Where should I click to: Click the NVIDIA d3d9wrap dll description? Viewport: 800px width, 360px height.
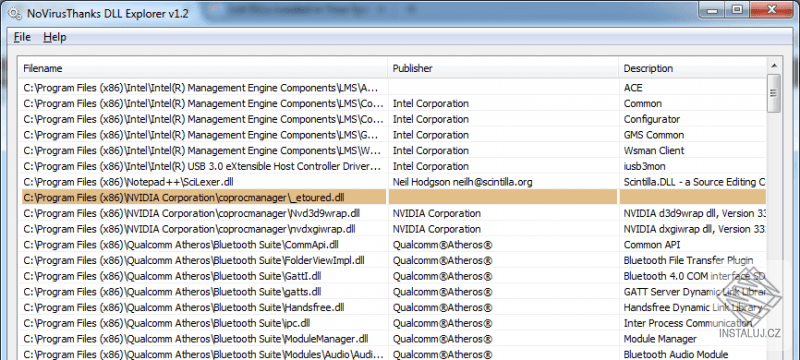click(694, 213)
